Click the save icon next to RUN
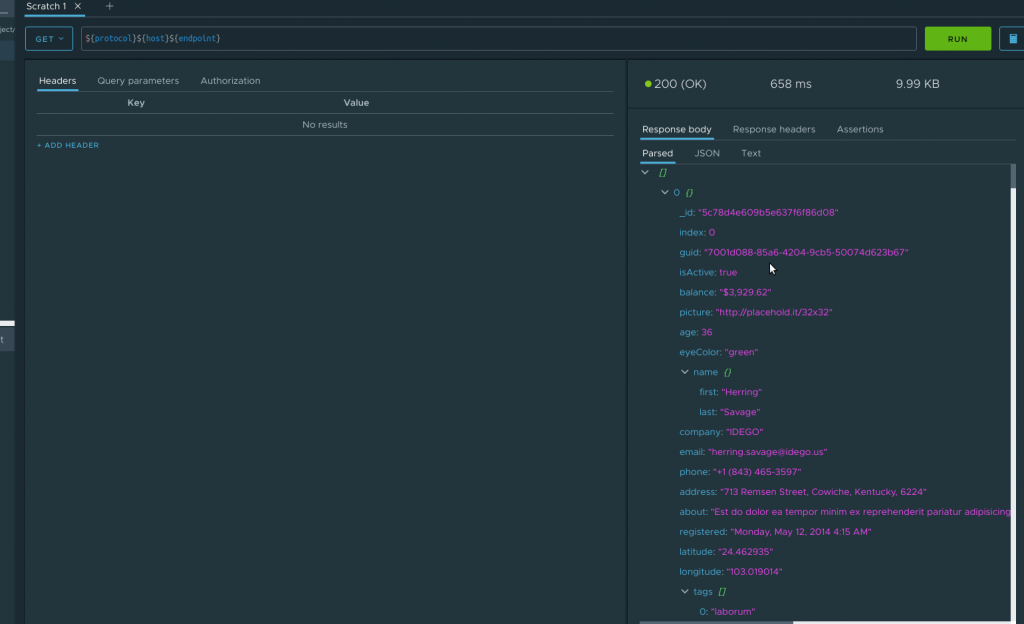1024x624 pixels. (x=1012, y=39)
